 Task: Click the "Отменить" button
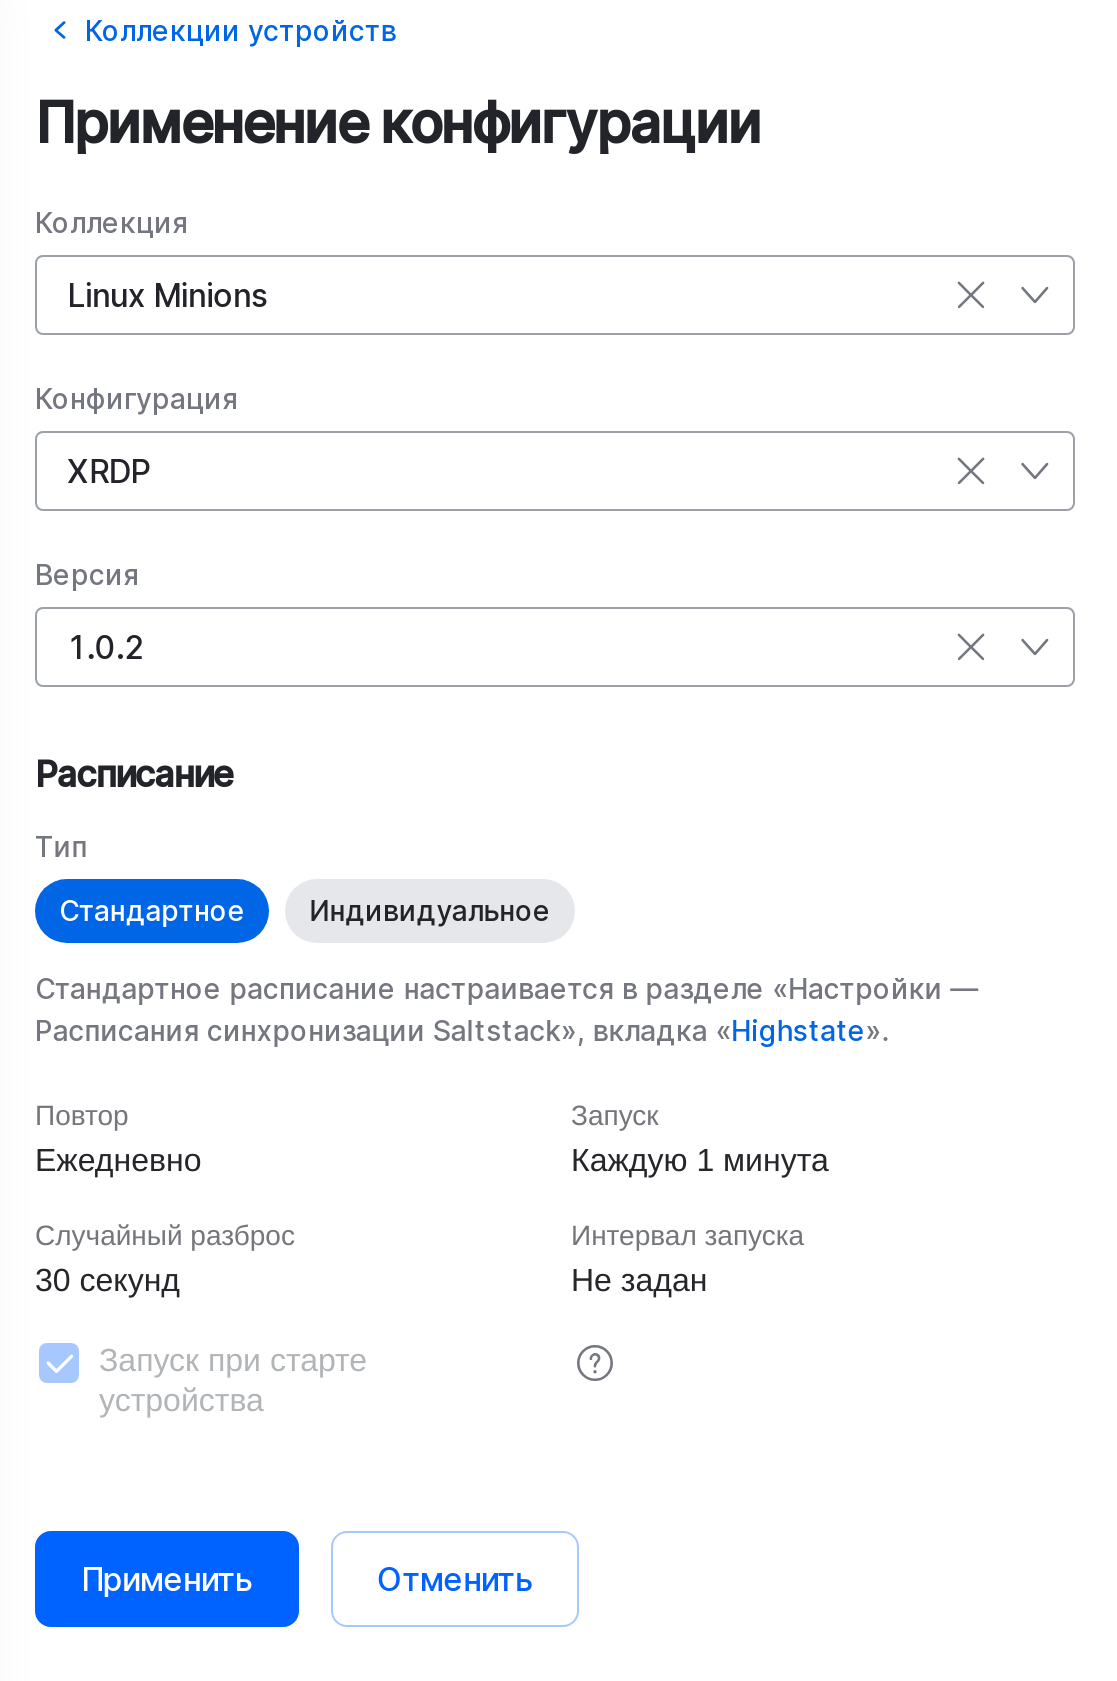[x=454, y=1578]
